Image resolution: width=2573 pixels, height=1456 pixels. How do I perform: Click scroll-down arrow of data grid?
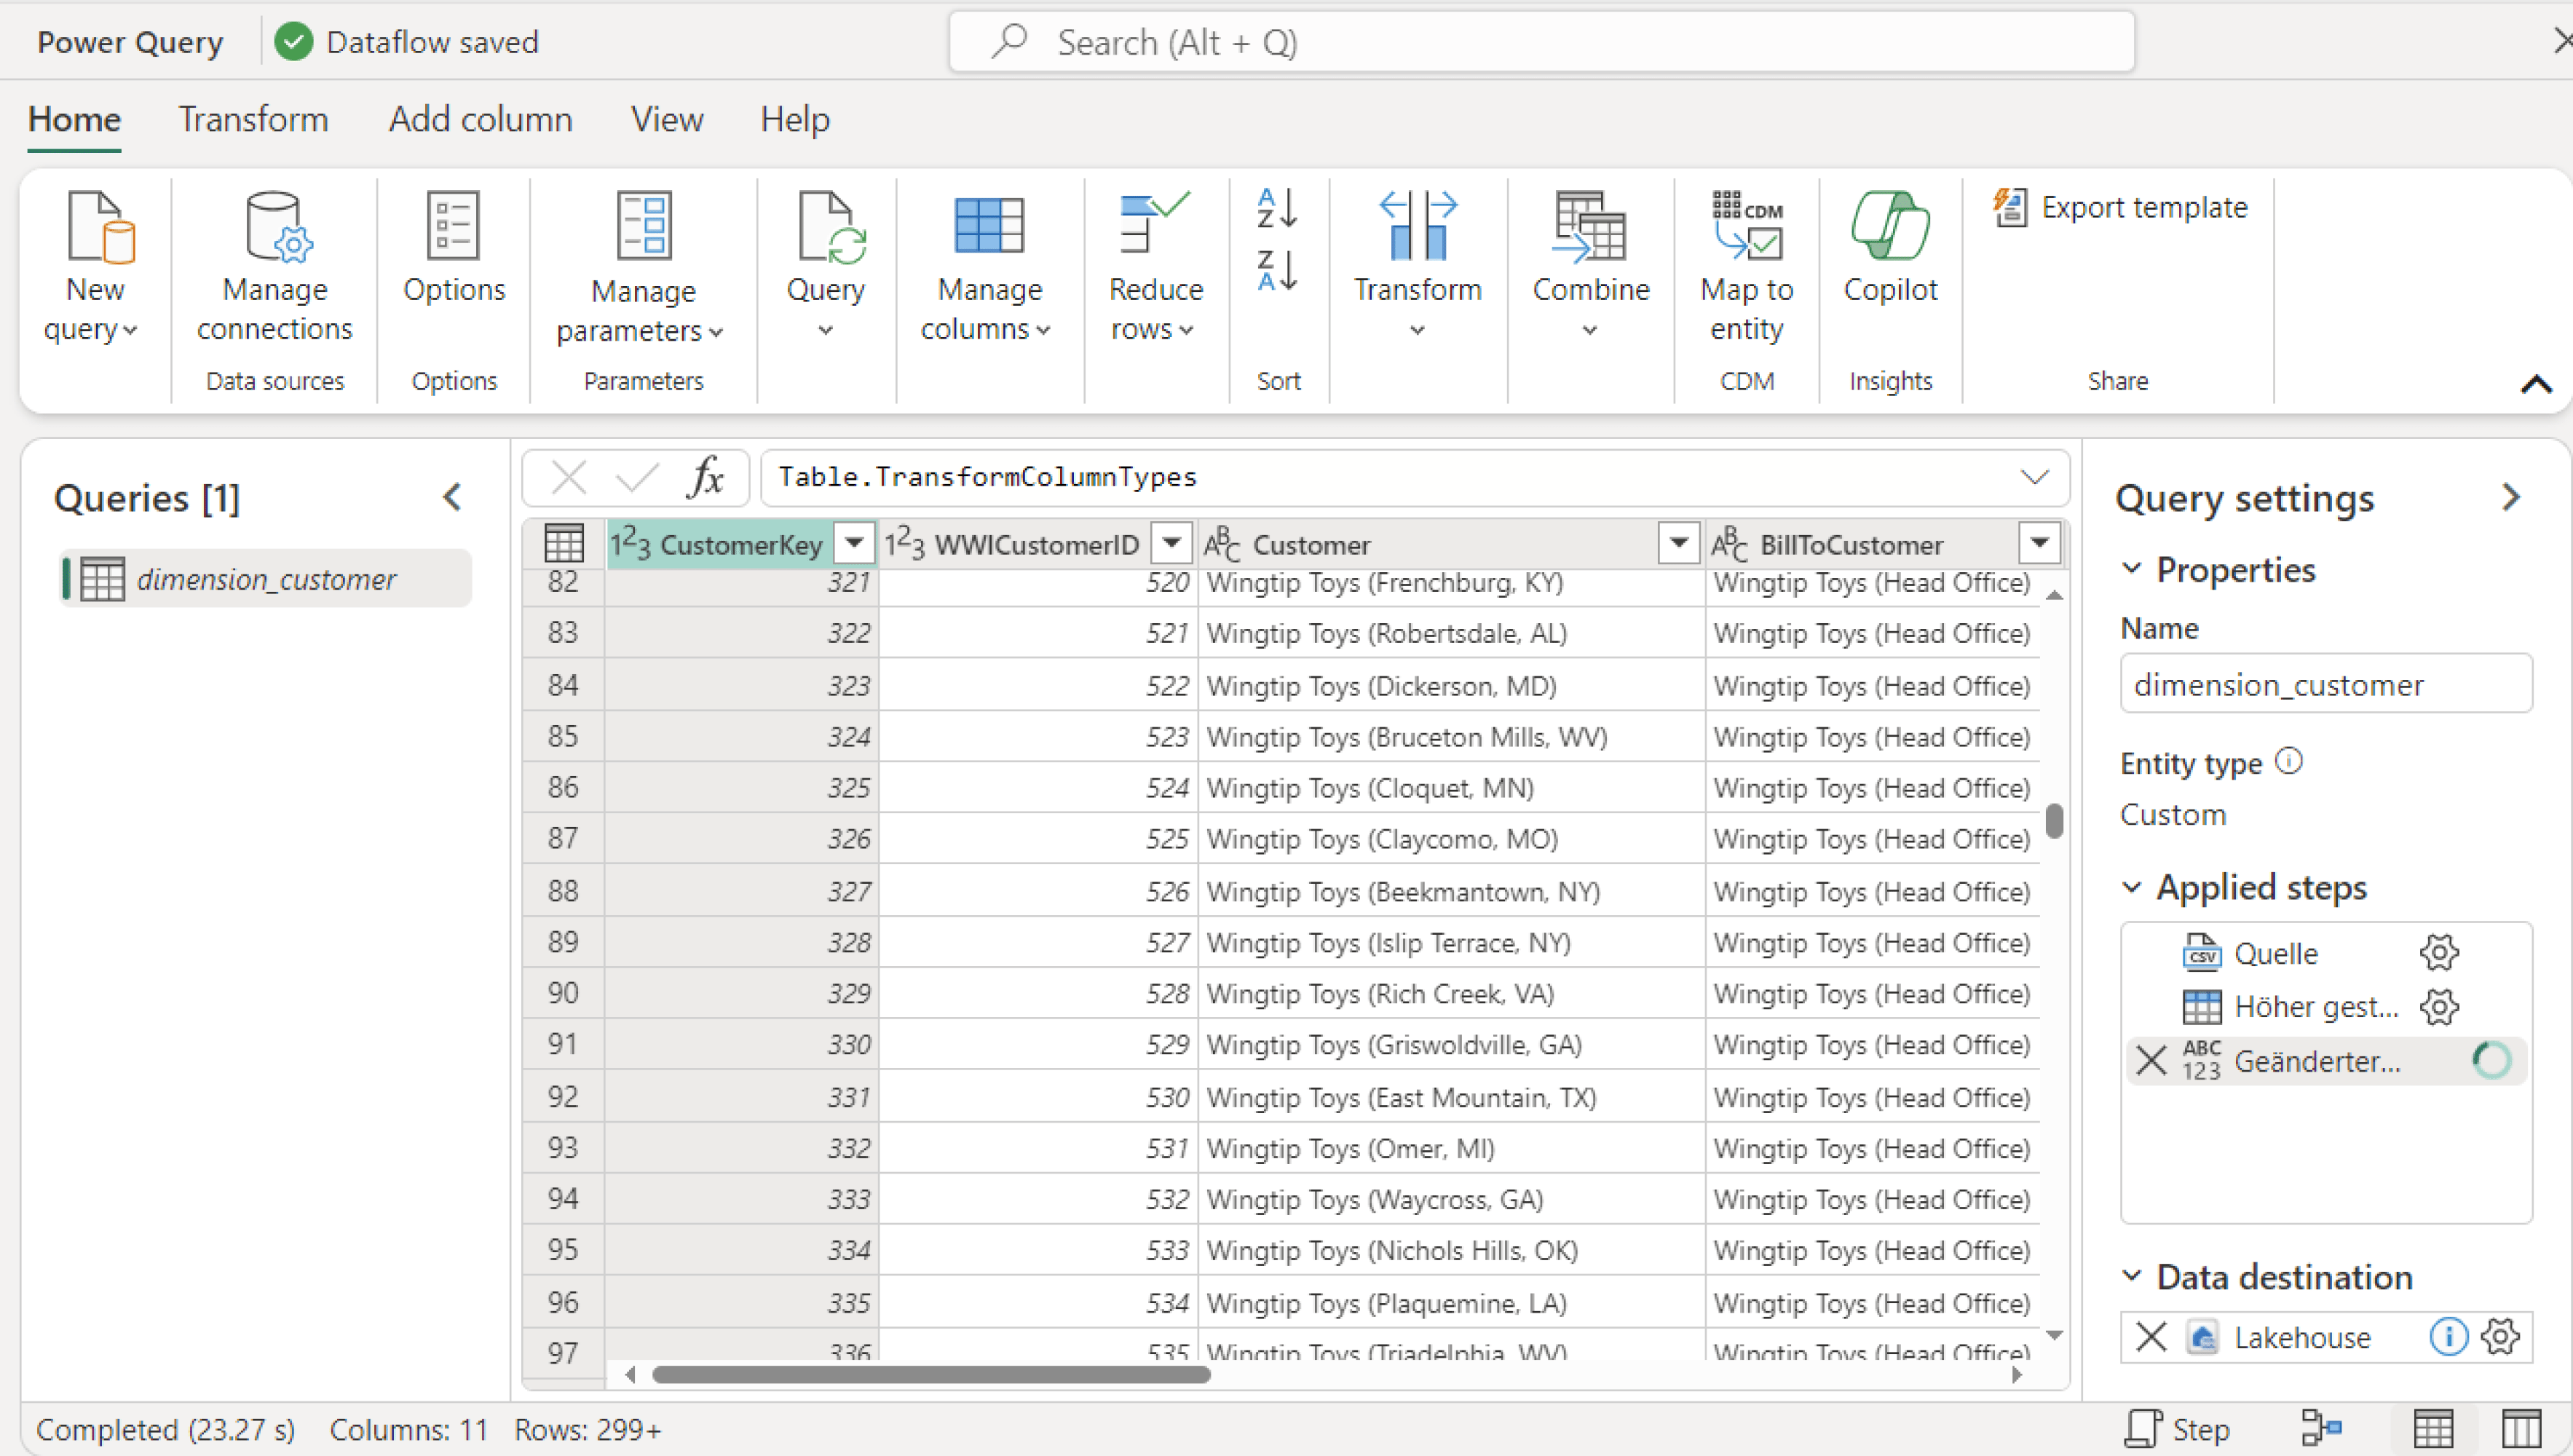2054,1335
